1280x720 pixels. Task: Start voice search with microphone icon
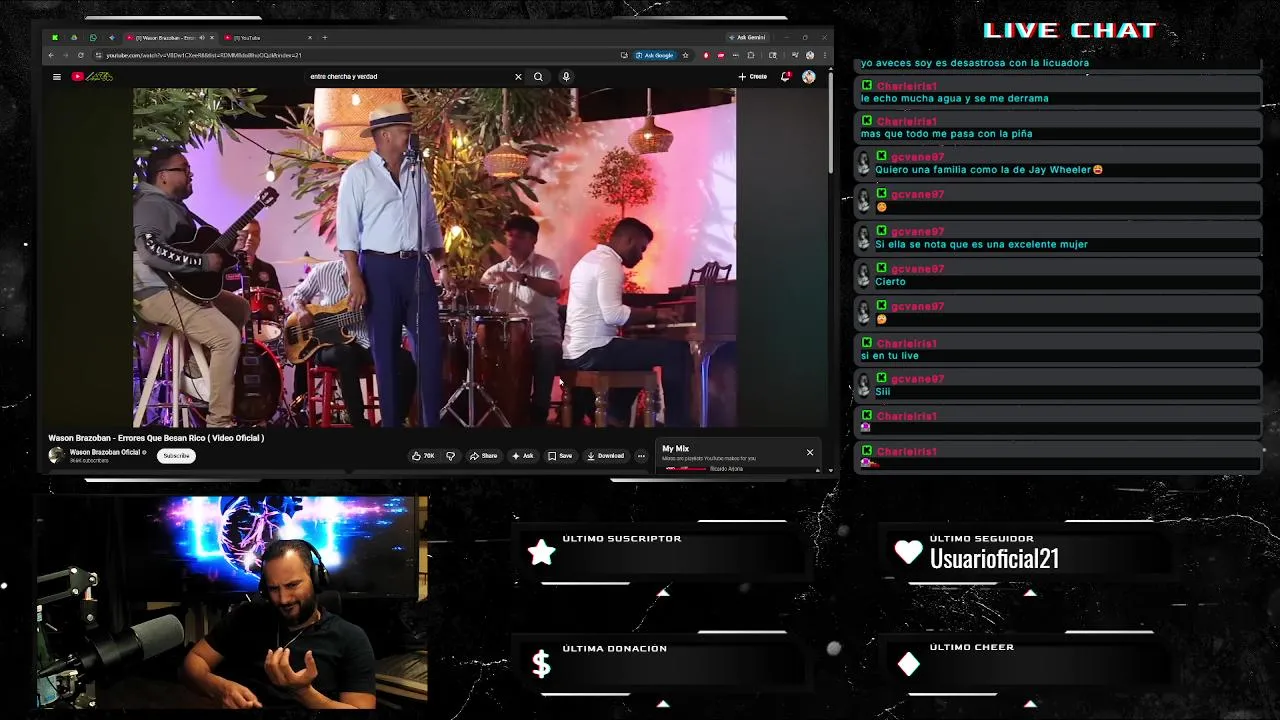566,77
